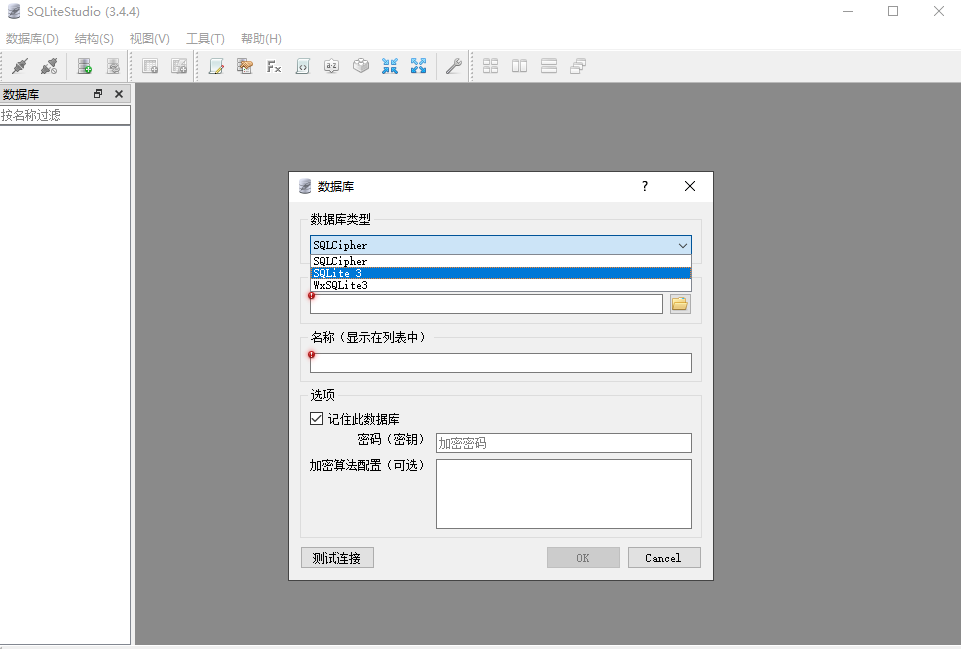Viewport: 961px width, 649px height.
Task: Open the DDL history icon
Action: (x=245, y=66)
